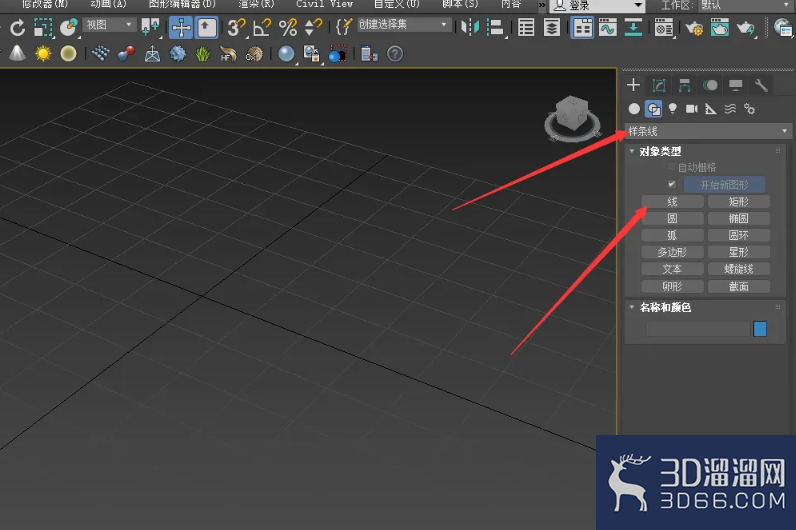Screen dimensions: 796x530
Task: Click Edit Named Selection Sets icon
Action: pyautogui.click(x=344, y=27)
